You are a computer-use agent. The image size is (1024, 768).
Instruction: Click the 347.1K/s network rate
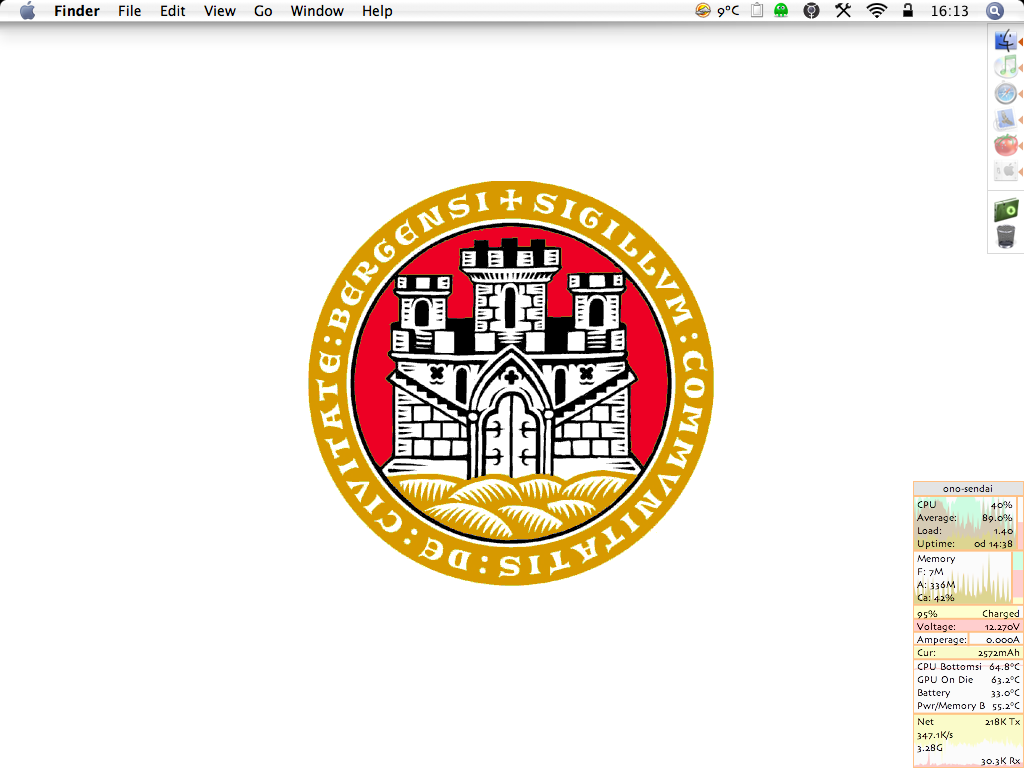(x=935, y=735)
